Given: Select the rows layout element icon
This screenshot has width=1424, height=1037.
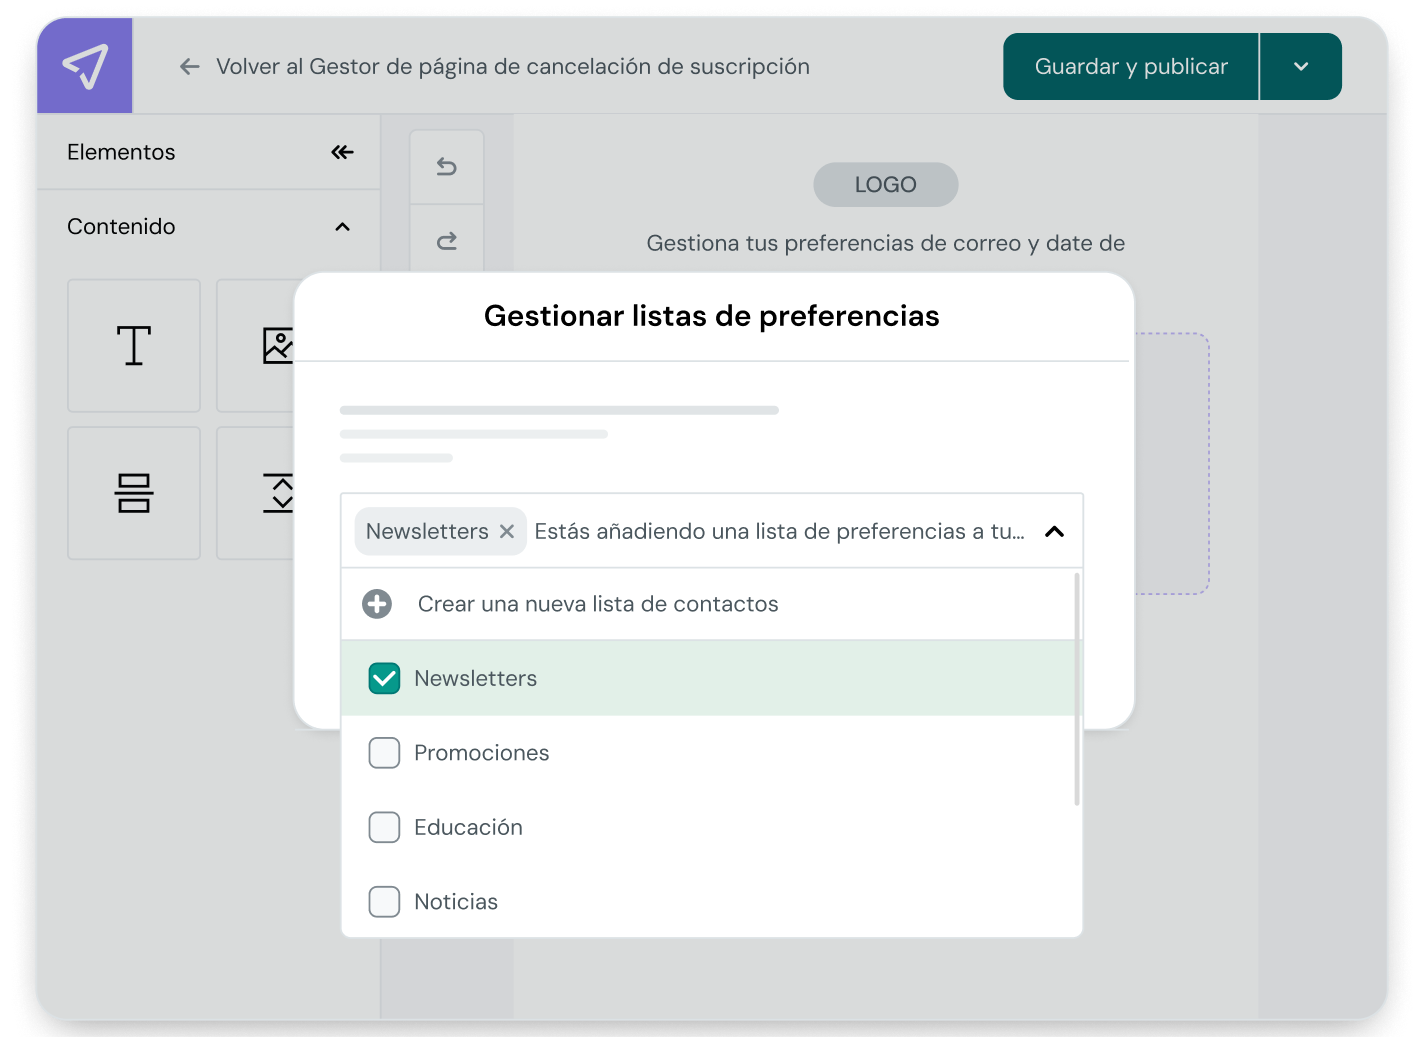Looking at the screenshot, I should (x=133, y=493).
